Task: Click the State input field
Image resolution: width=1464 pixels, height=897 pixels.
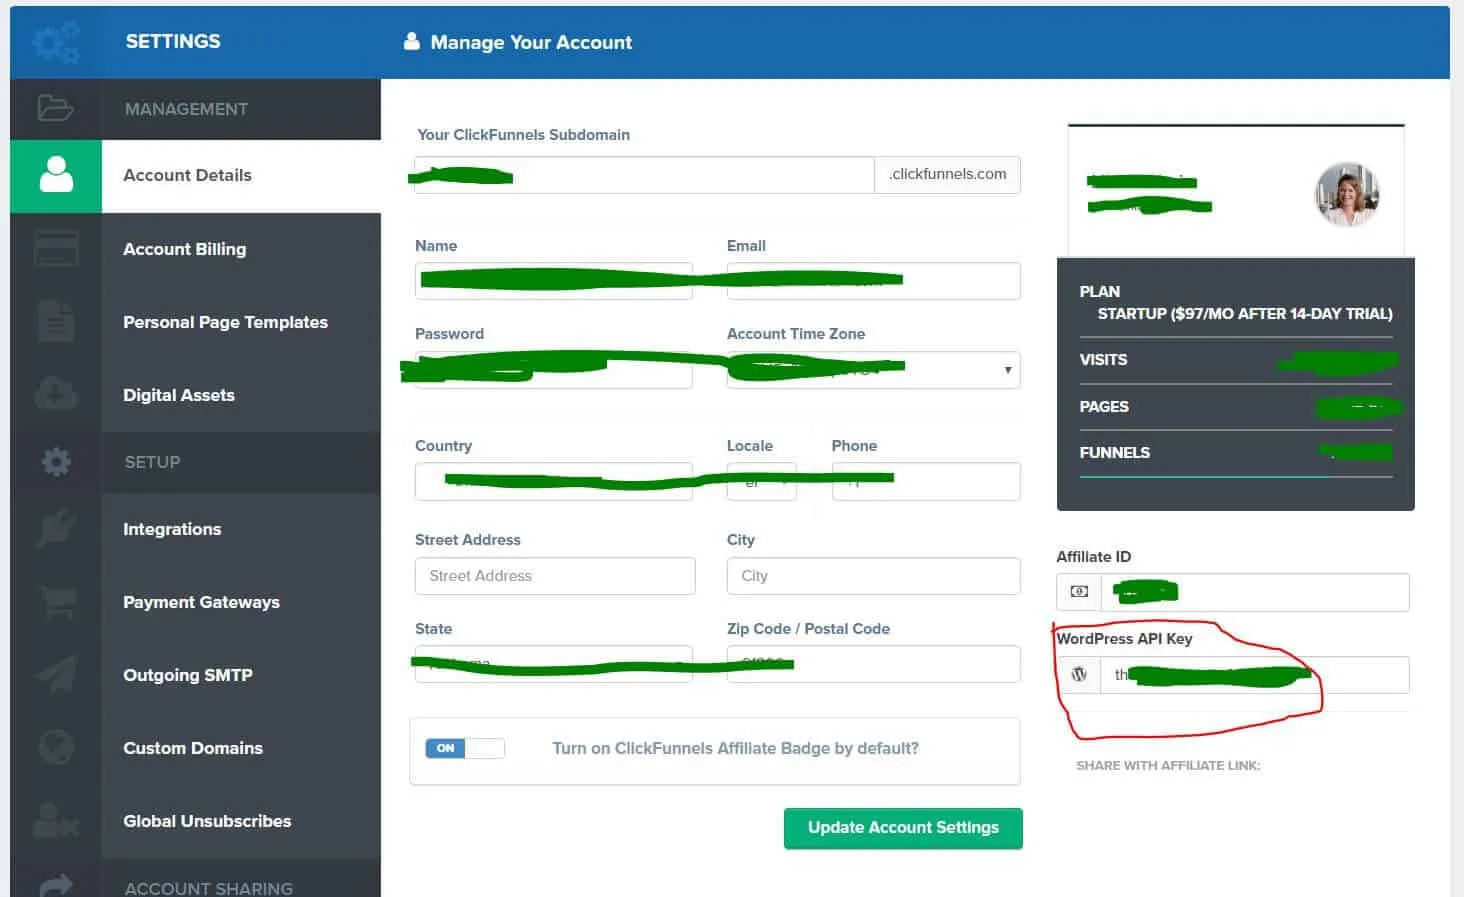Action: [x=554, y=664]
